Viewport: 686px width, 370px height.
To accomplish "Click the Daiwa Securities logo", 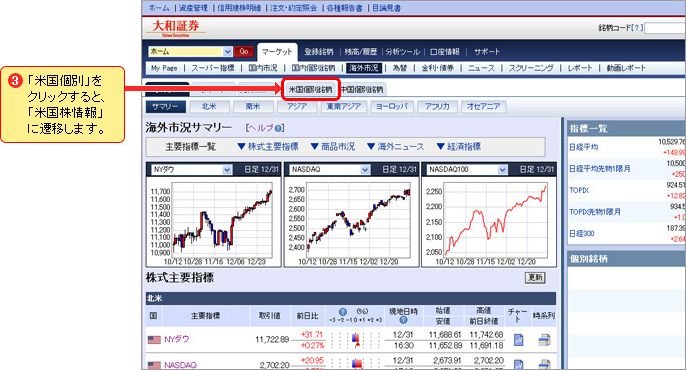I will (176, 28).
